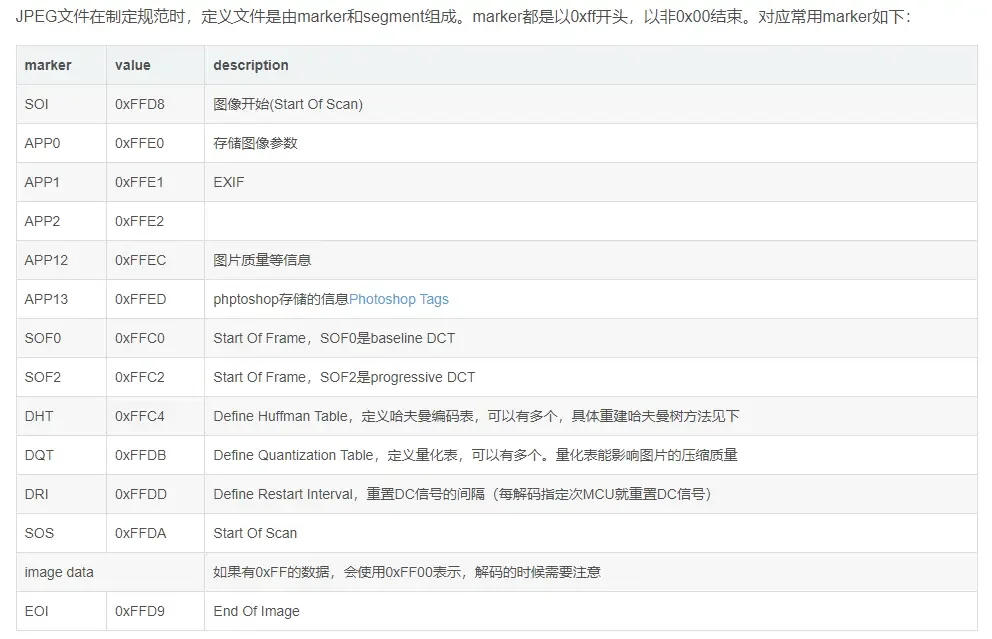Click the APP13 marker cell

click(x=61, y=299)
